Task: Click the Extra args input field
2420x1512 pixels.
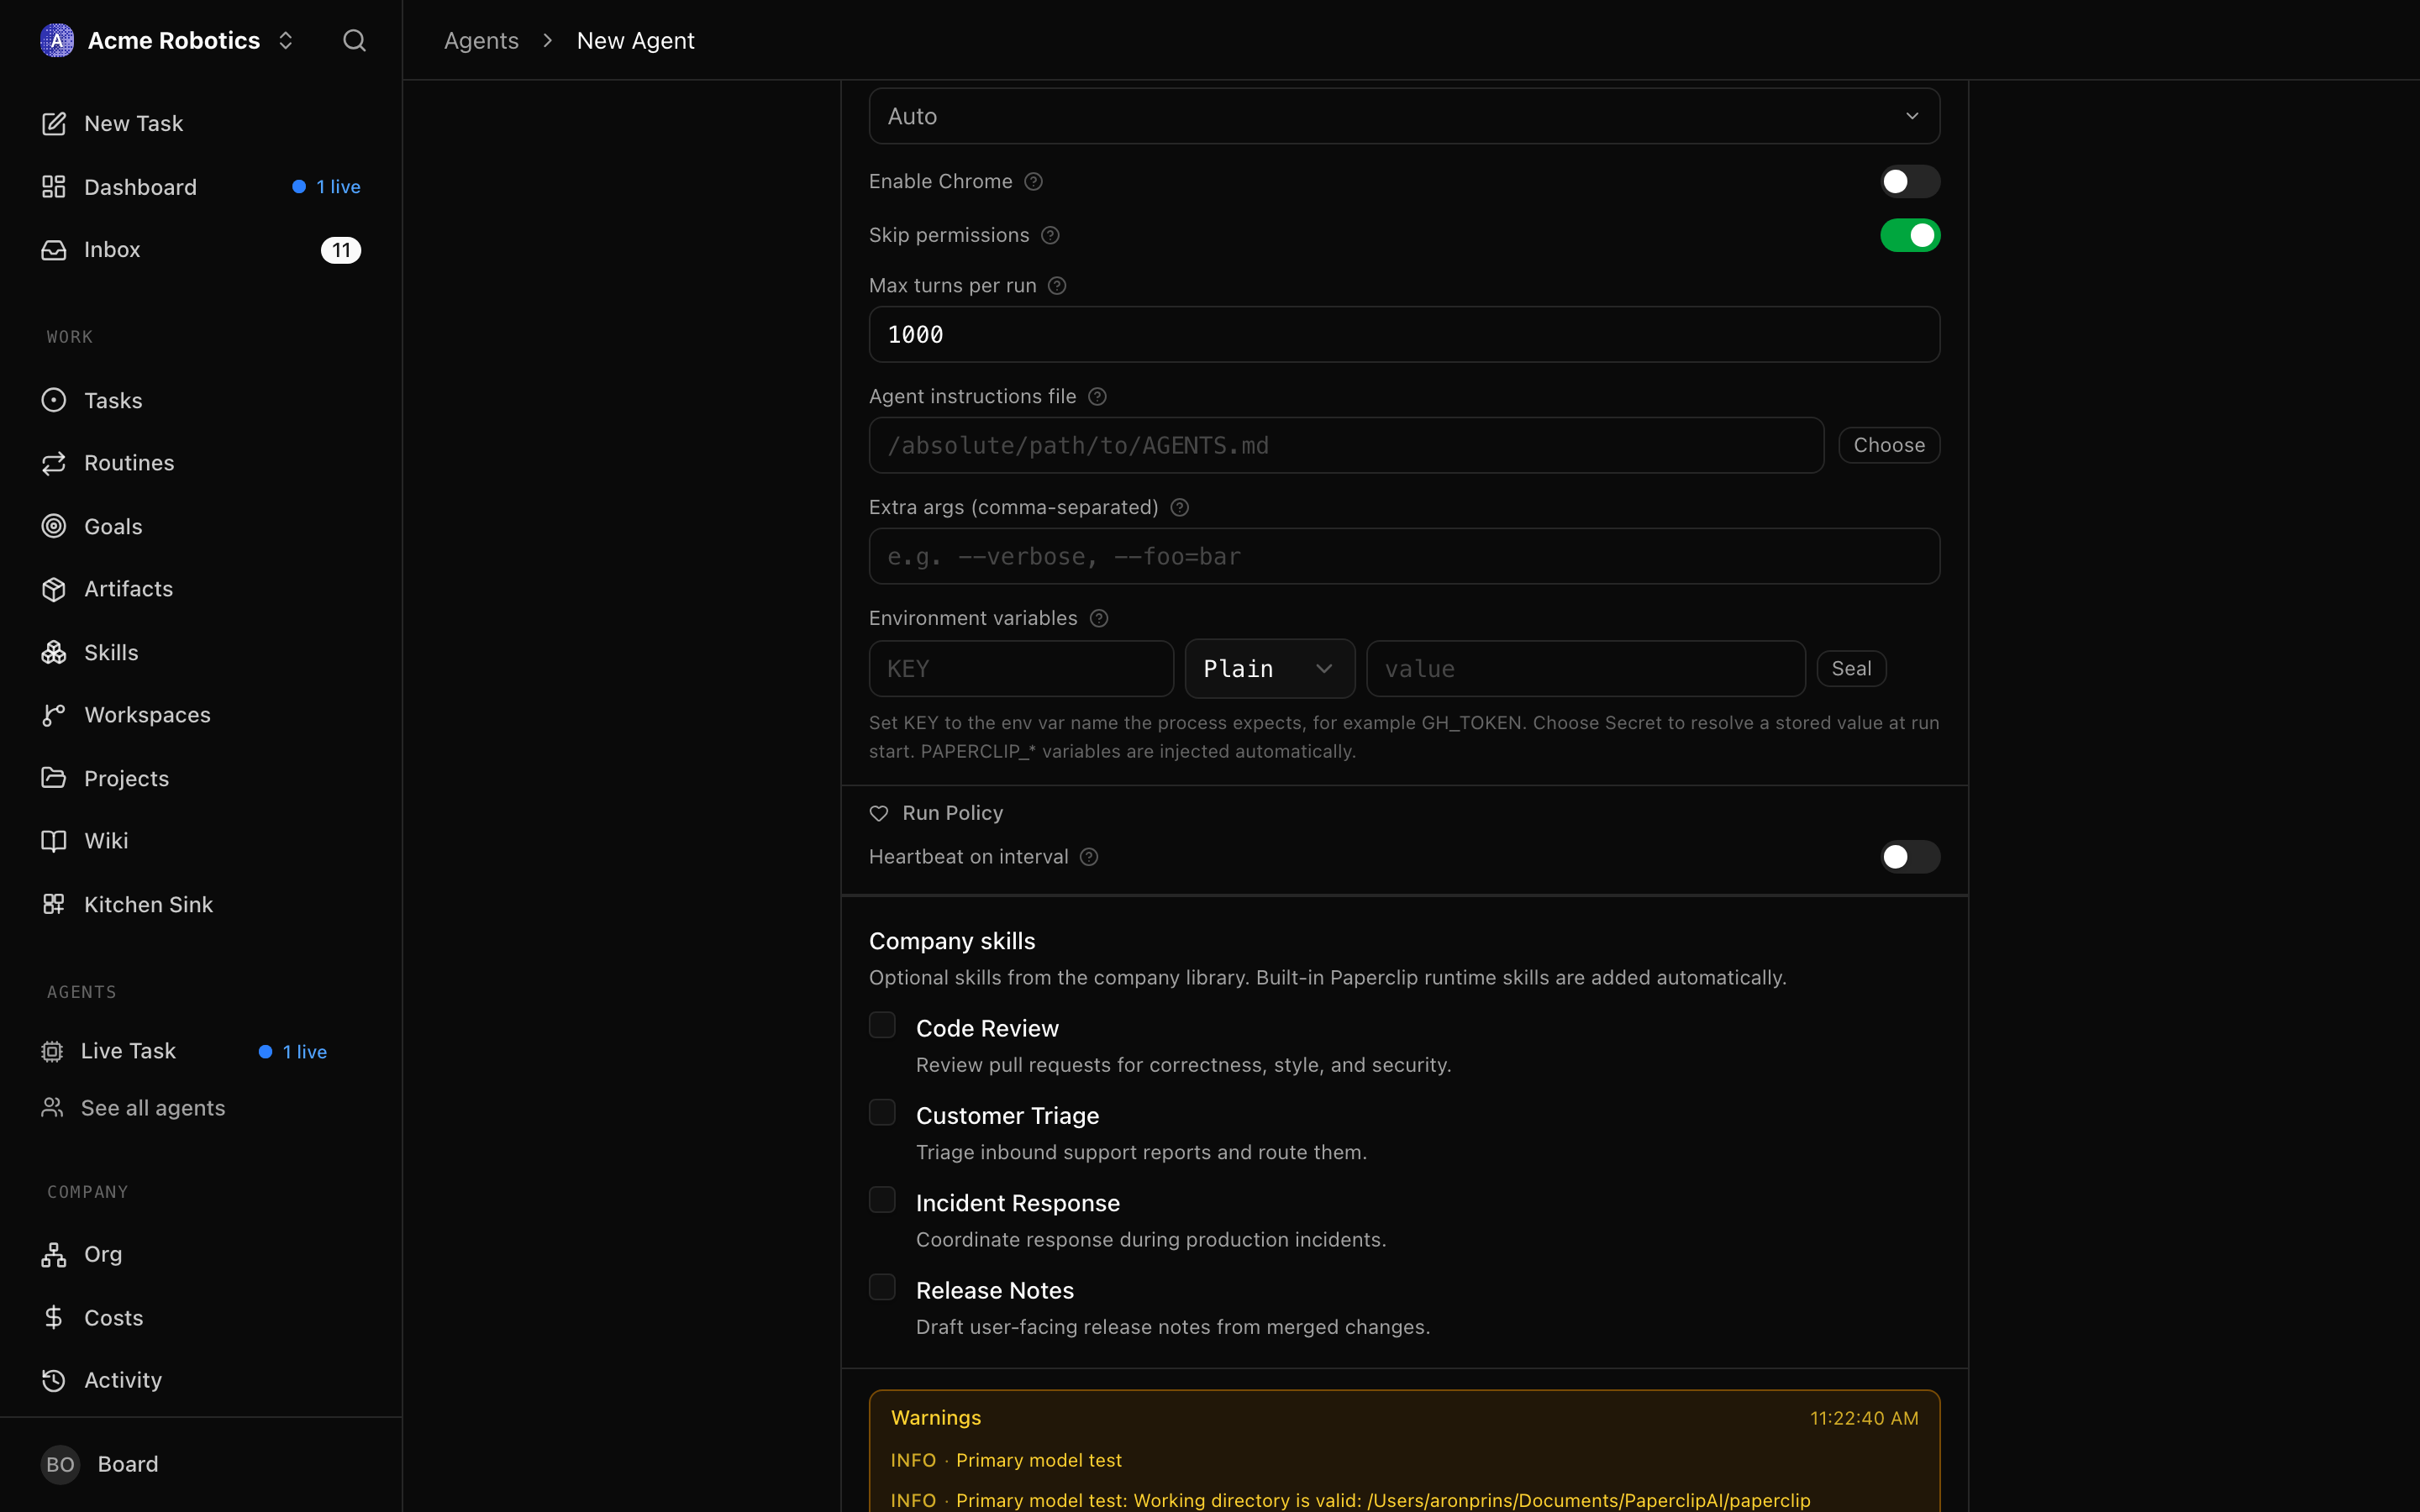Action: click(1404, 556)
